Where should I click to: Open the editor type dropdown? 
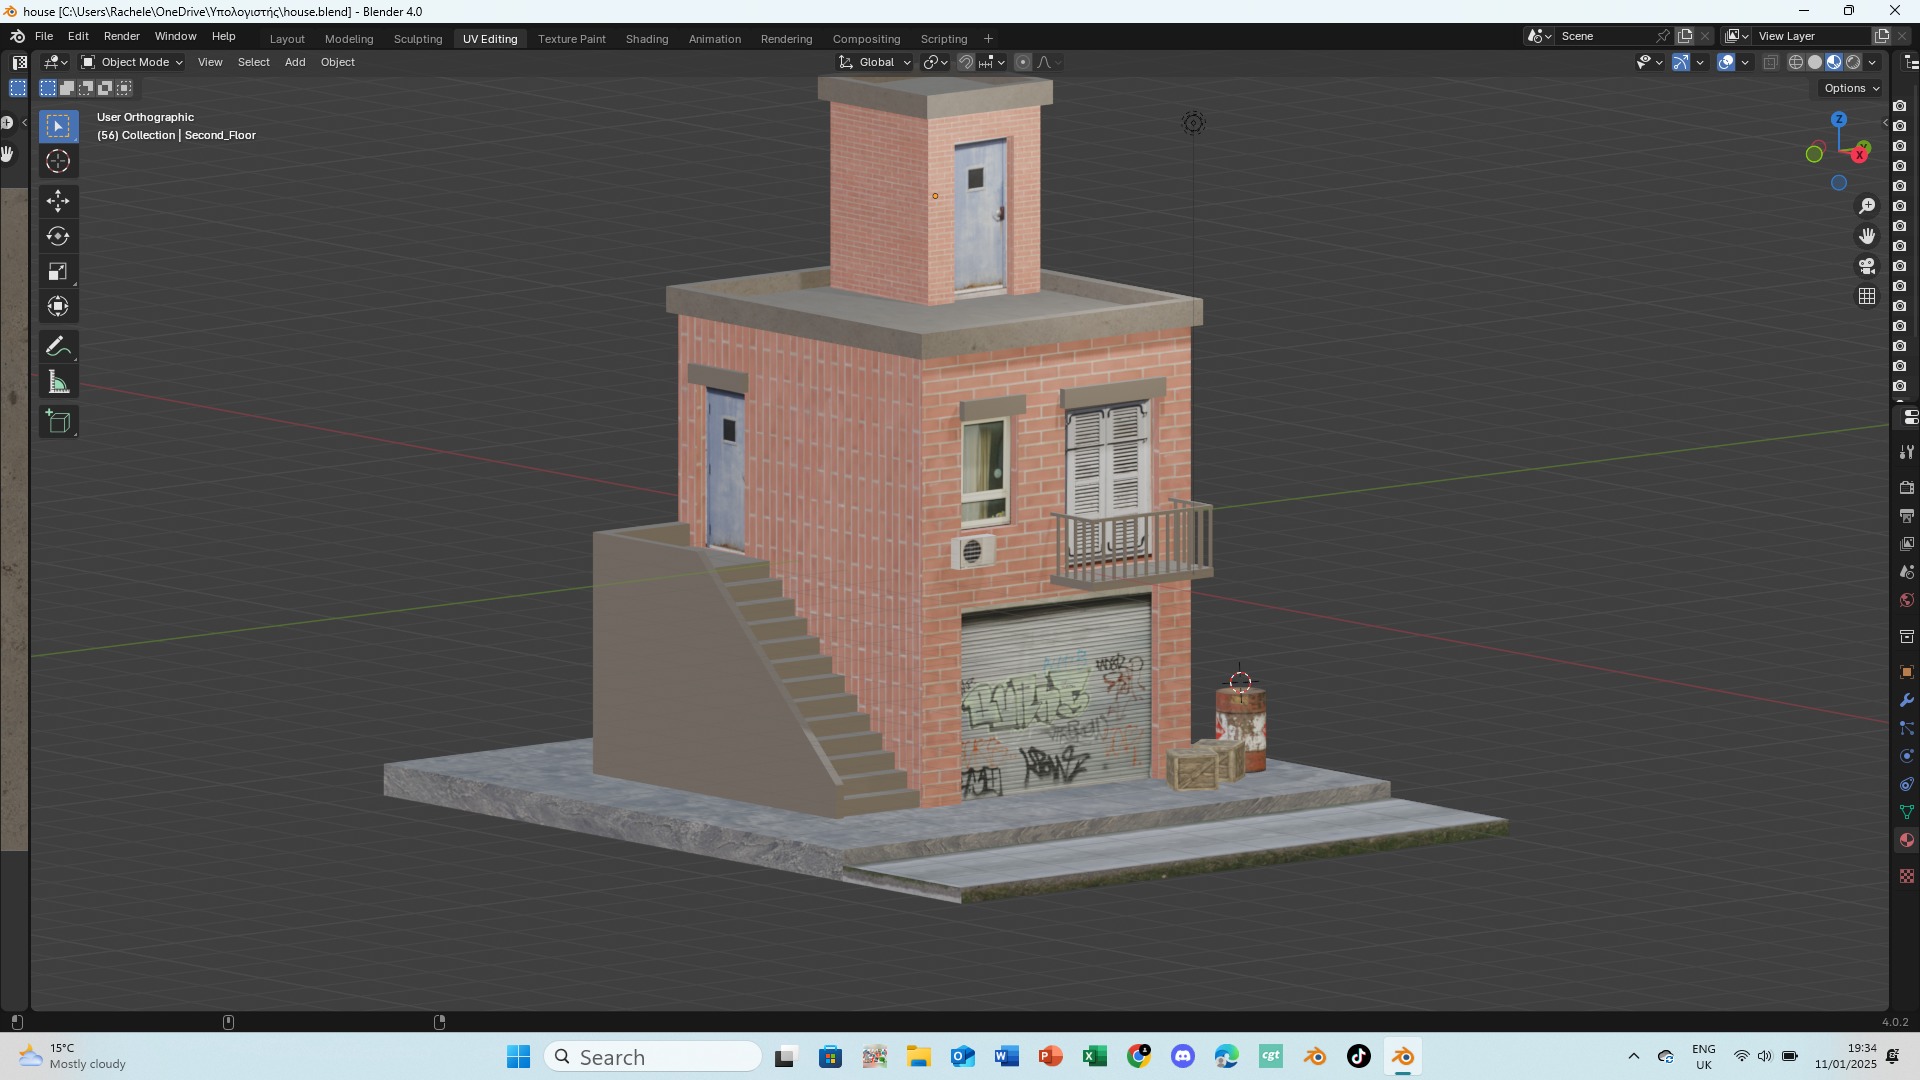[x=55, y=62]
